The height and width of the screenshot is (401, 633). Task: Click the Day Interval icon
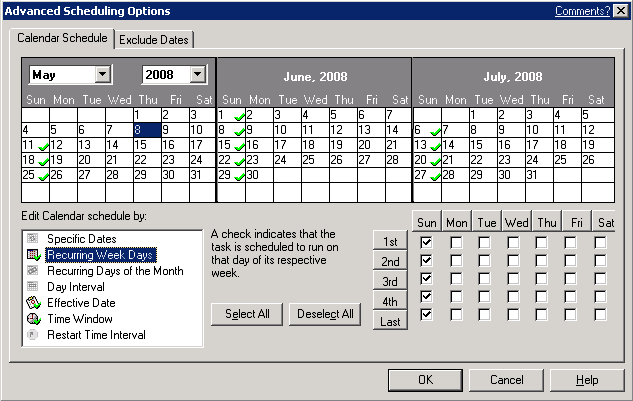(34, 287)
